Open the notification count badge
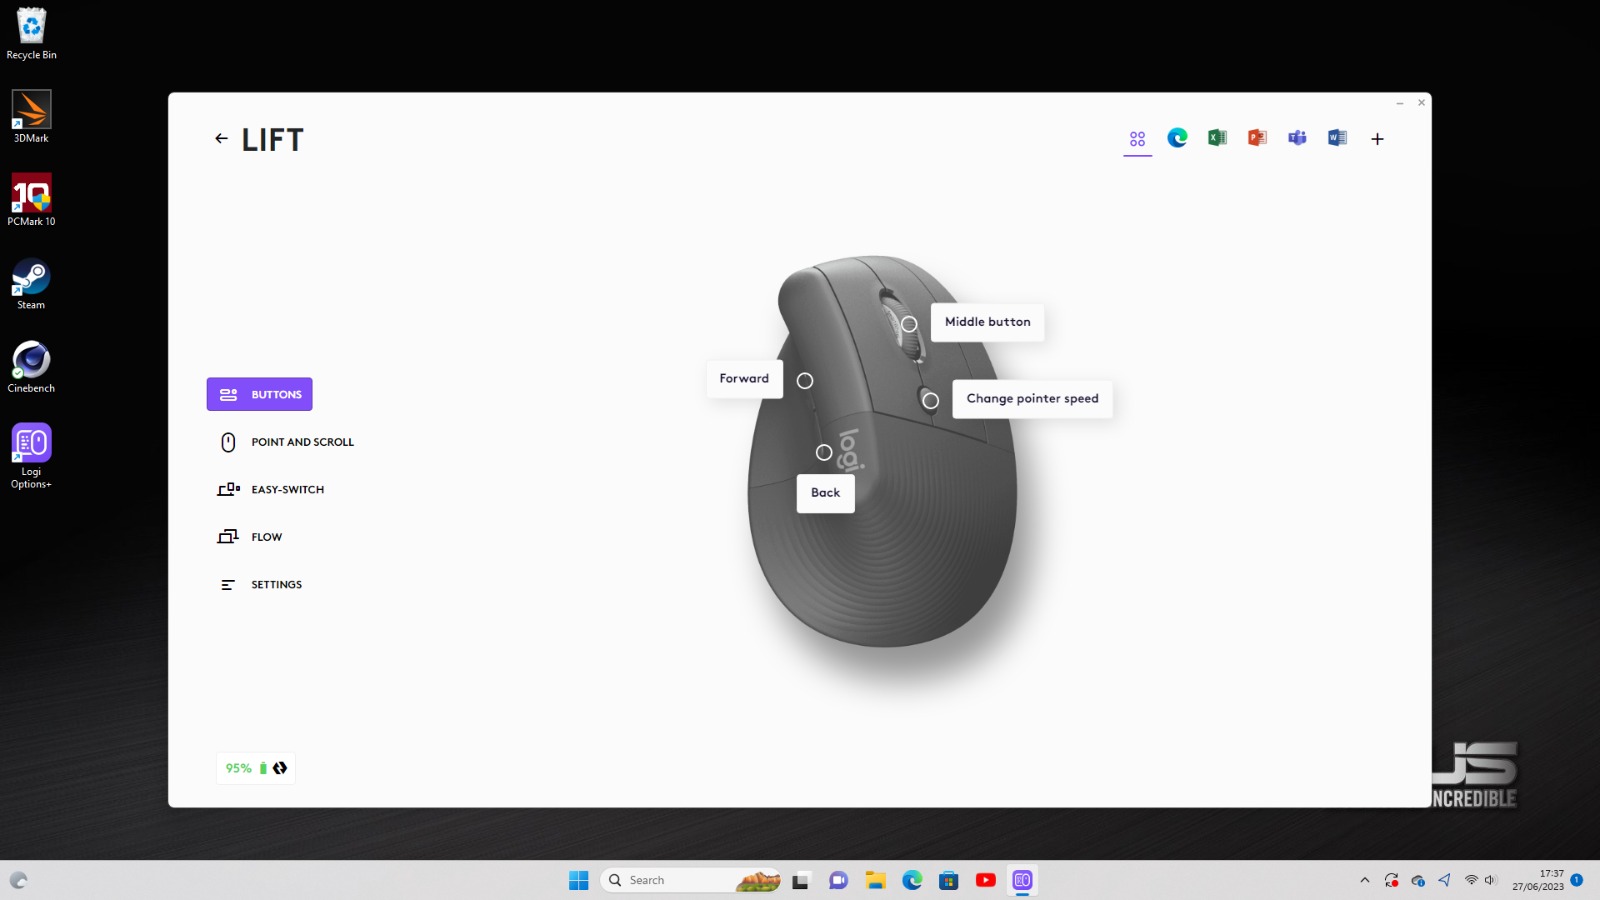1600x900 pixels. (x=1577, y=880)
